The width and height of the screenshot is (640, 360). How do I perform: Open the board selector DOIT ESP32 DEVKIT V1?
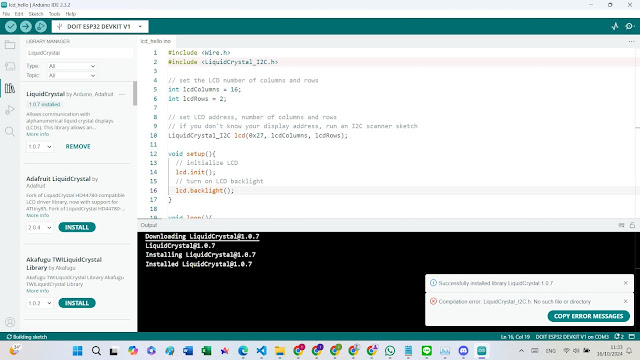click(100, 27)
